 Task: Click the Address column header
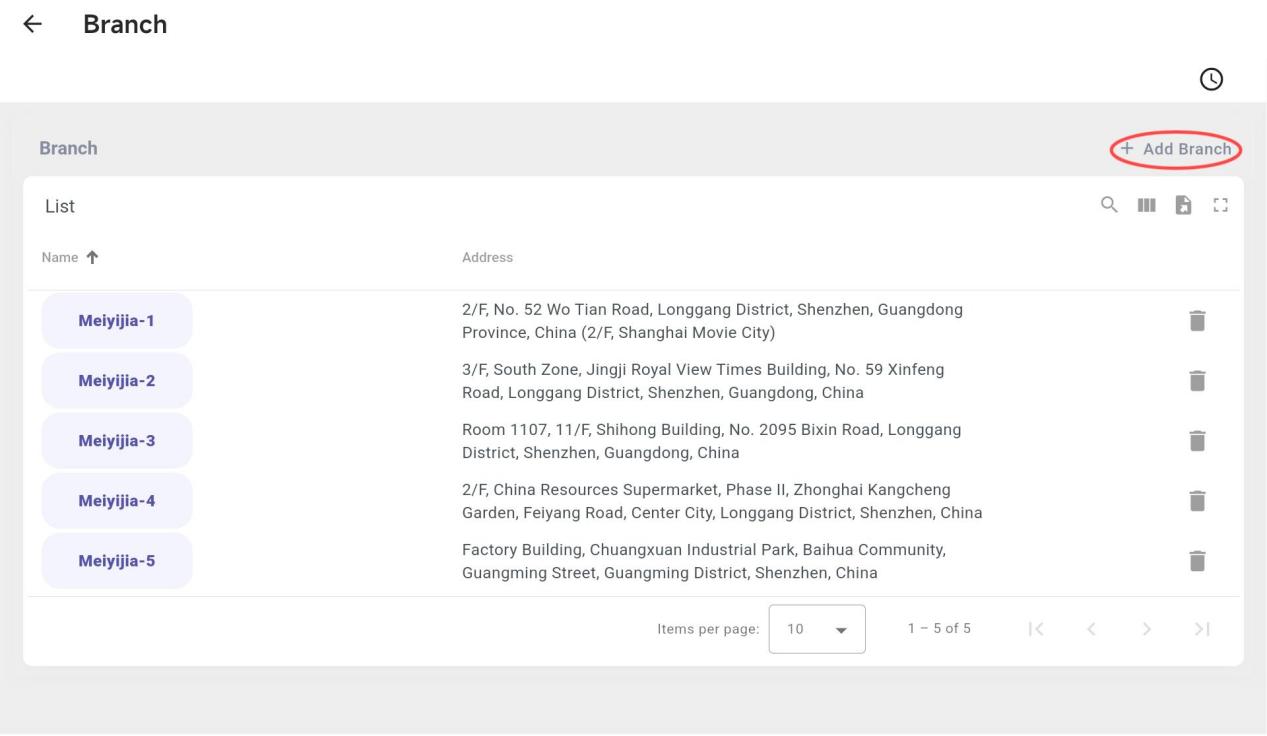tap(487, 258)
